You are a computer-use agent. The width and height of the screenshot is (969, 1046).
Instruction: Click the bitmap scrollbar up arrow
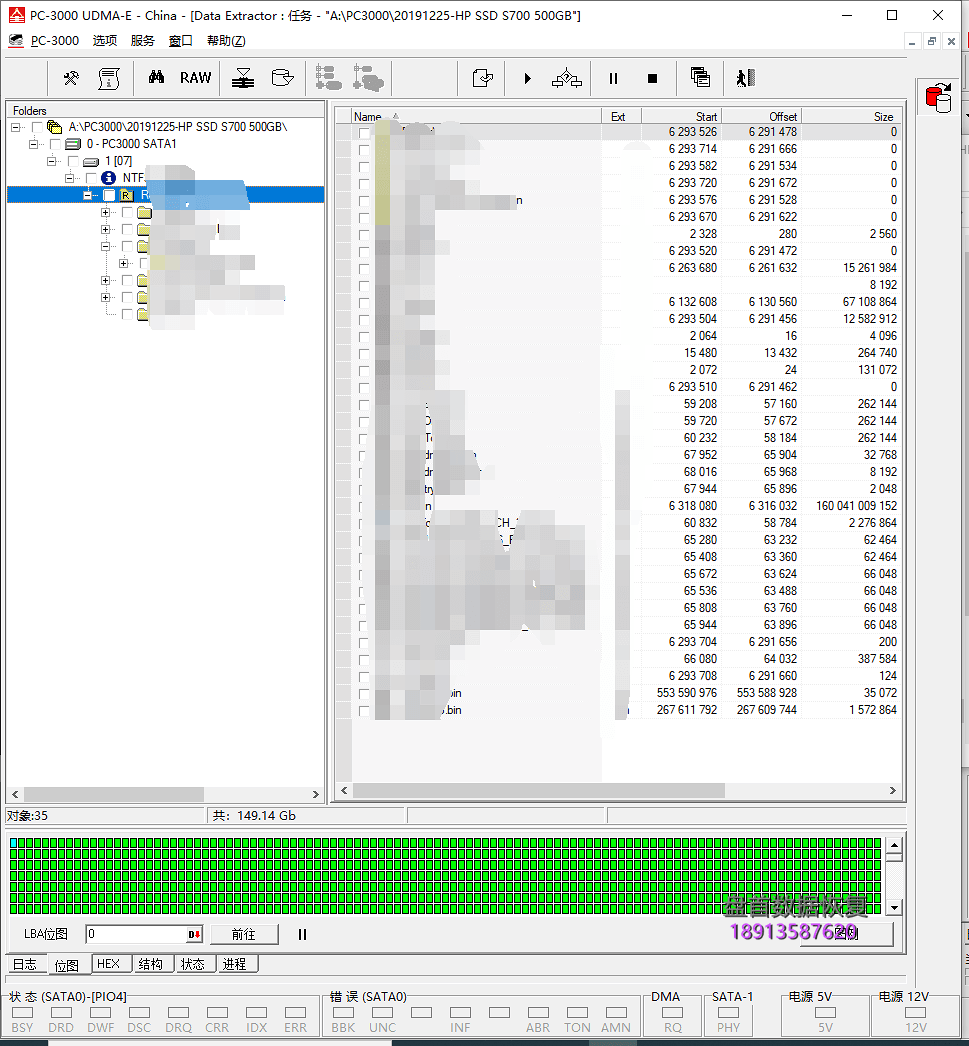894,845
